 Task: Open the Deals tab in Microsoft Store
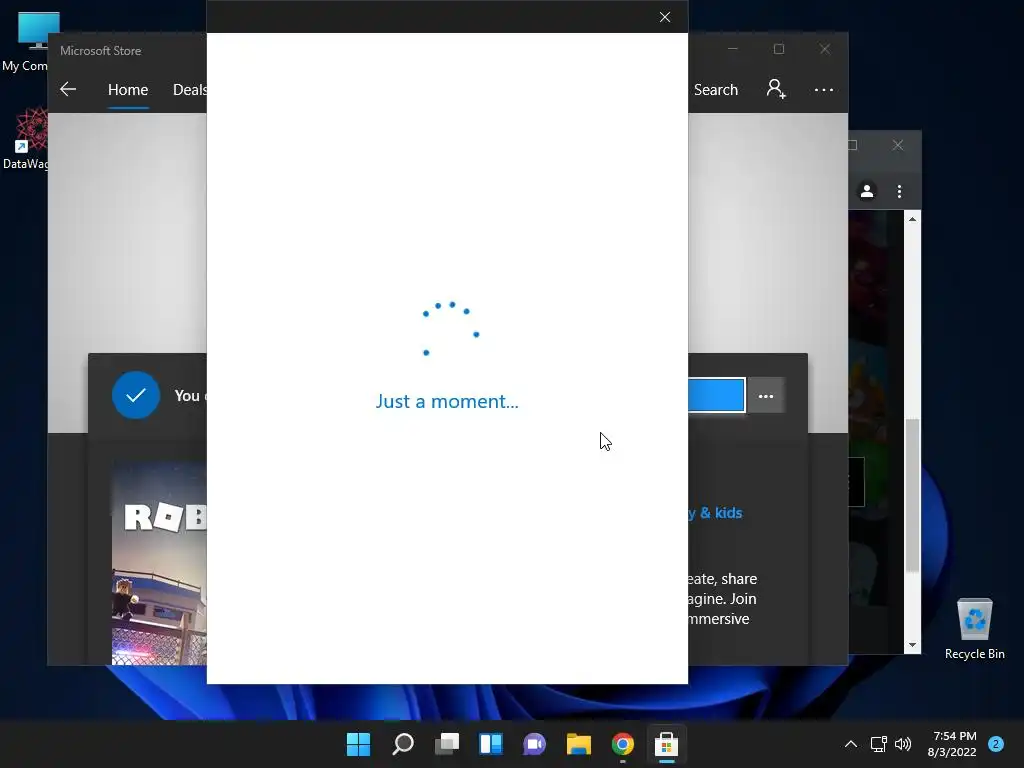pos(189,89)
